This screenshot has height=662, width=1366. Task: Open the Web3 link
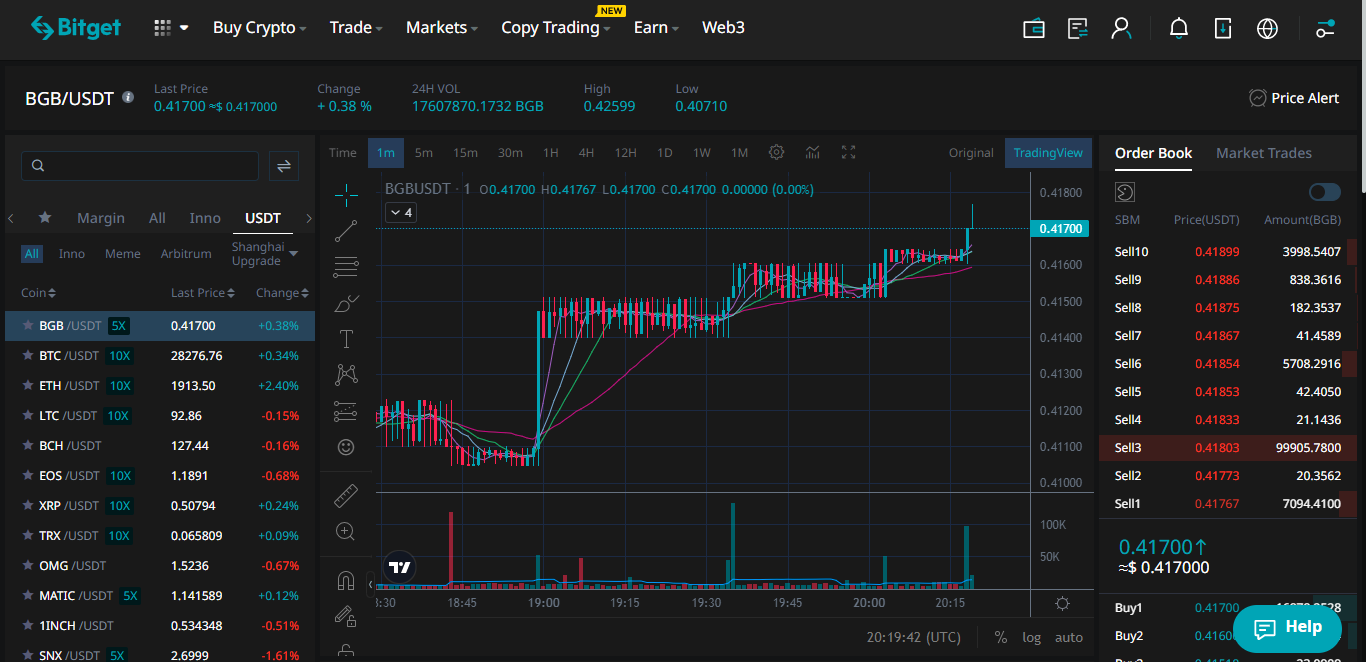723,28
